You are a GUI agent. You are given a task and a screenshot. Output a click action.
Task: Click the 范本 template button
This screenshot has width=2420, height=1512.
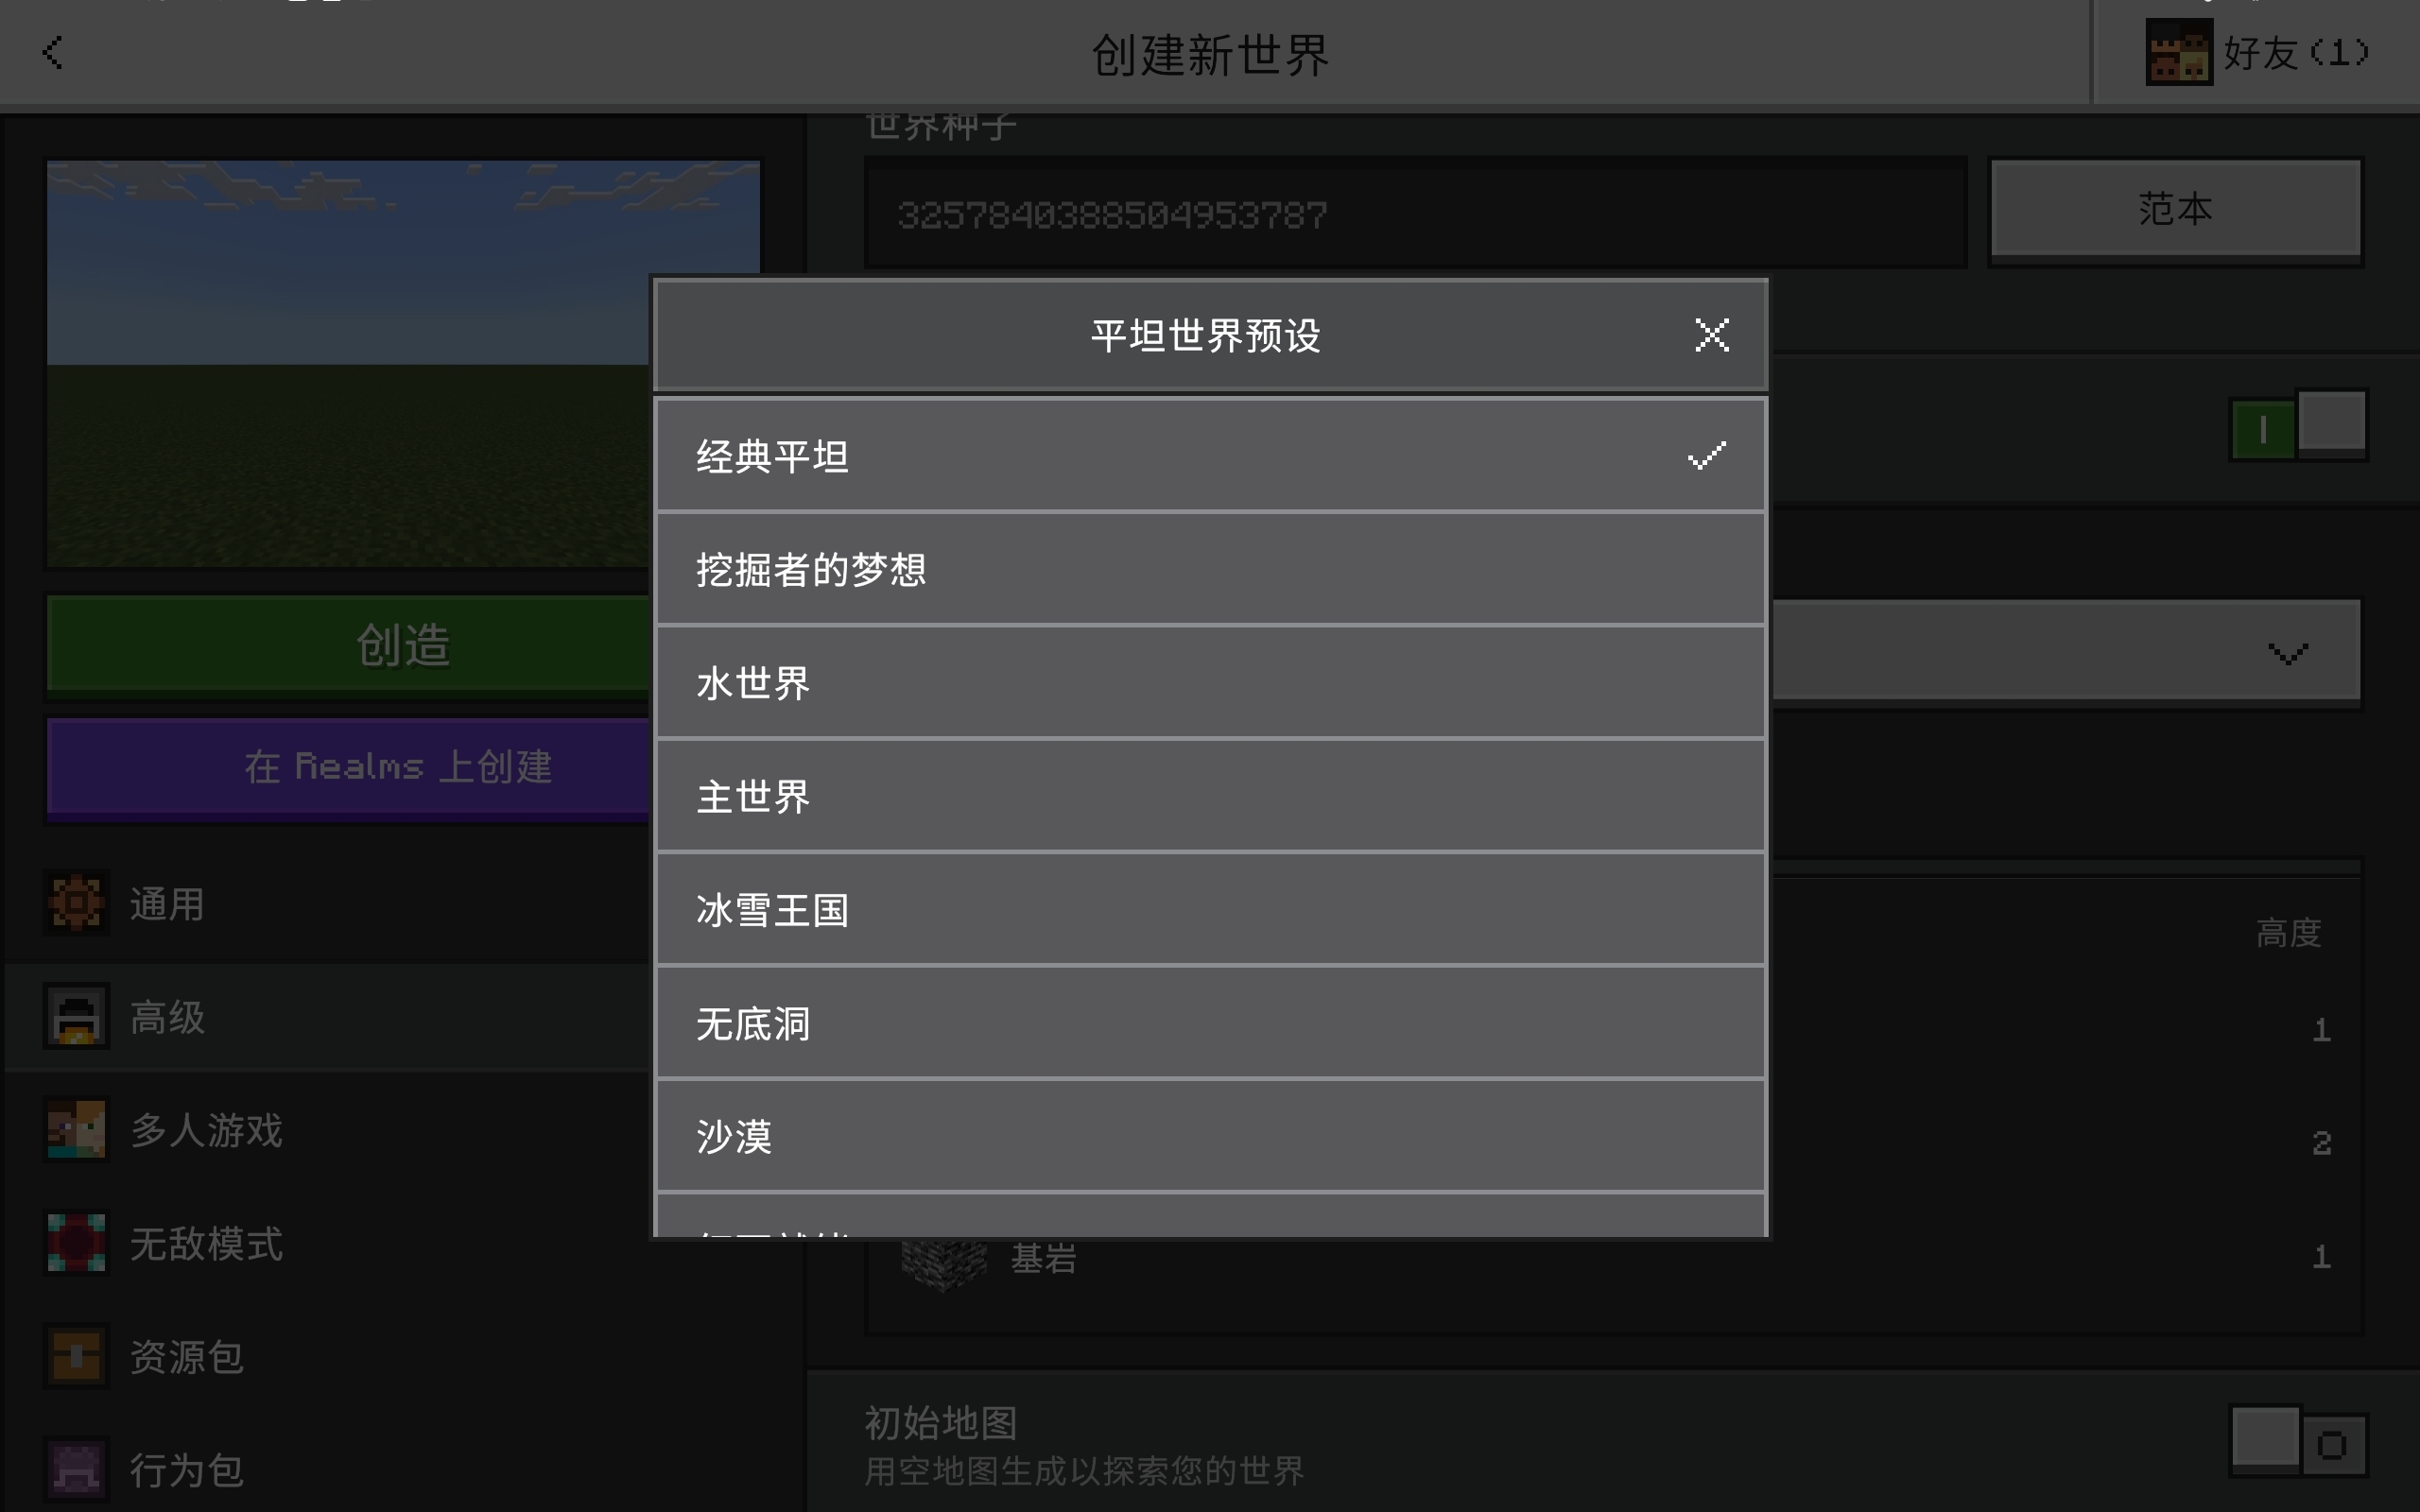(x=2175, y=210)
